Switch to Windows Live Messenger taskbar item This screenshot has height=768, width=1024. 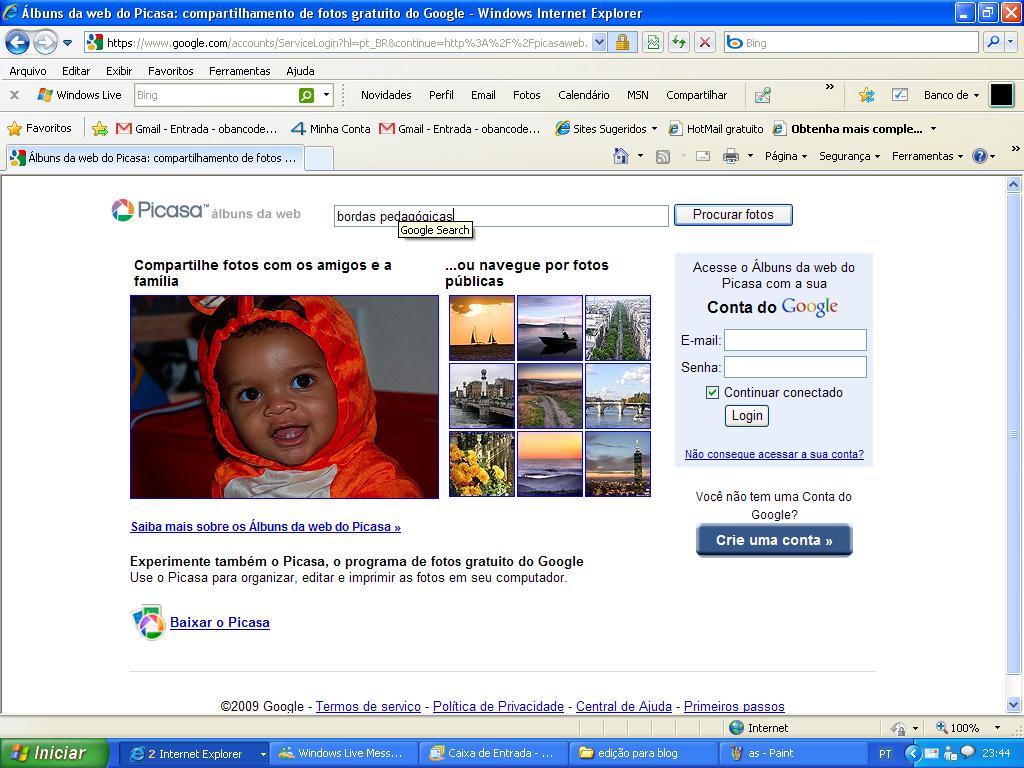click(342, 753)
